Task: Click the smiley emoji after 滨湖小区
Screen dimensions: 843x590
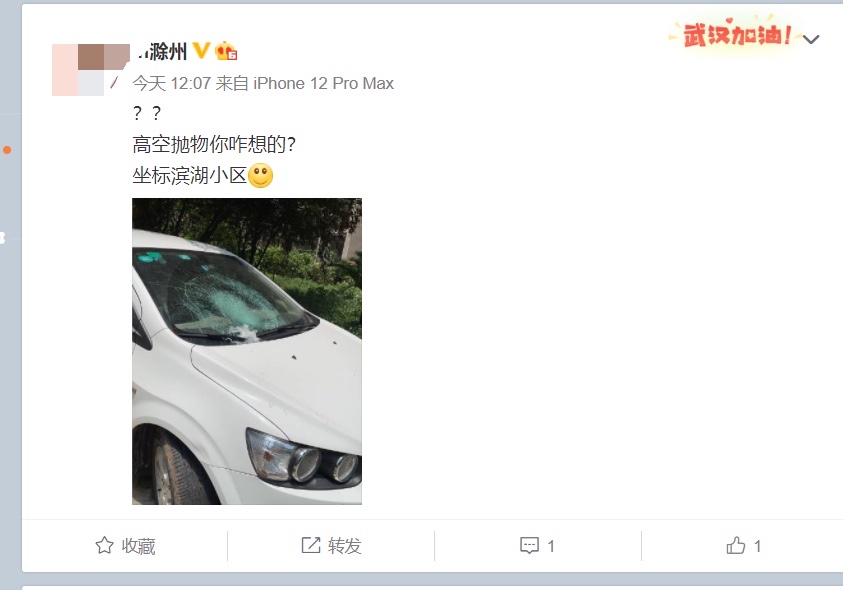Action: [261, 175]
